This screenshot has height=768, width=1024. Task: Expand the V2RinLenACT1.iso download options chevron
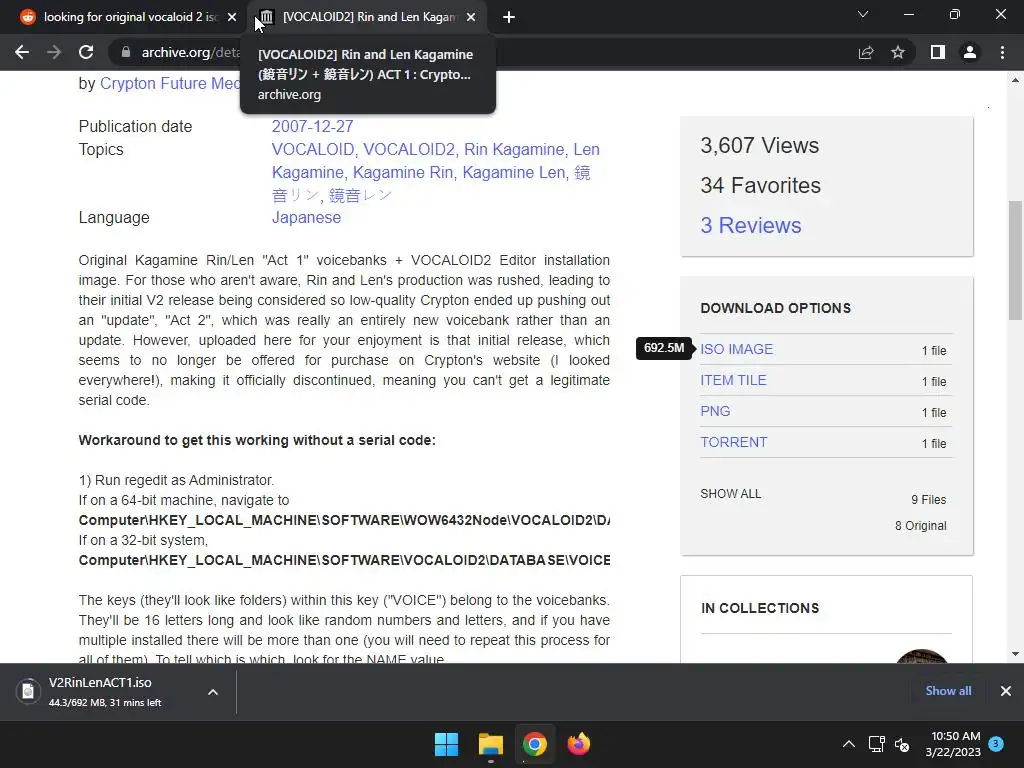(213, 692)
